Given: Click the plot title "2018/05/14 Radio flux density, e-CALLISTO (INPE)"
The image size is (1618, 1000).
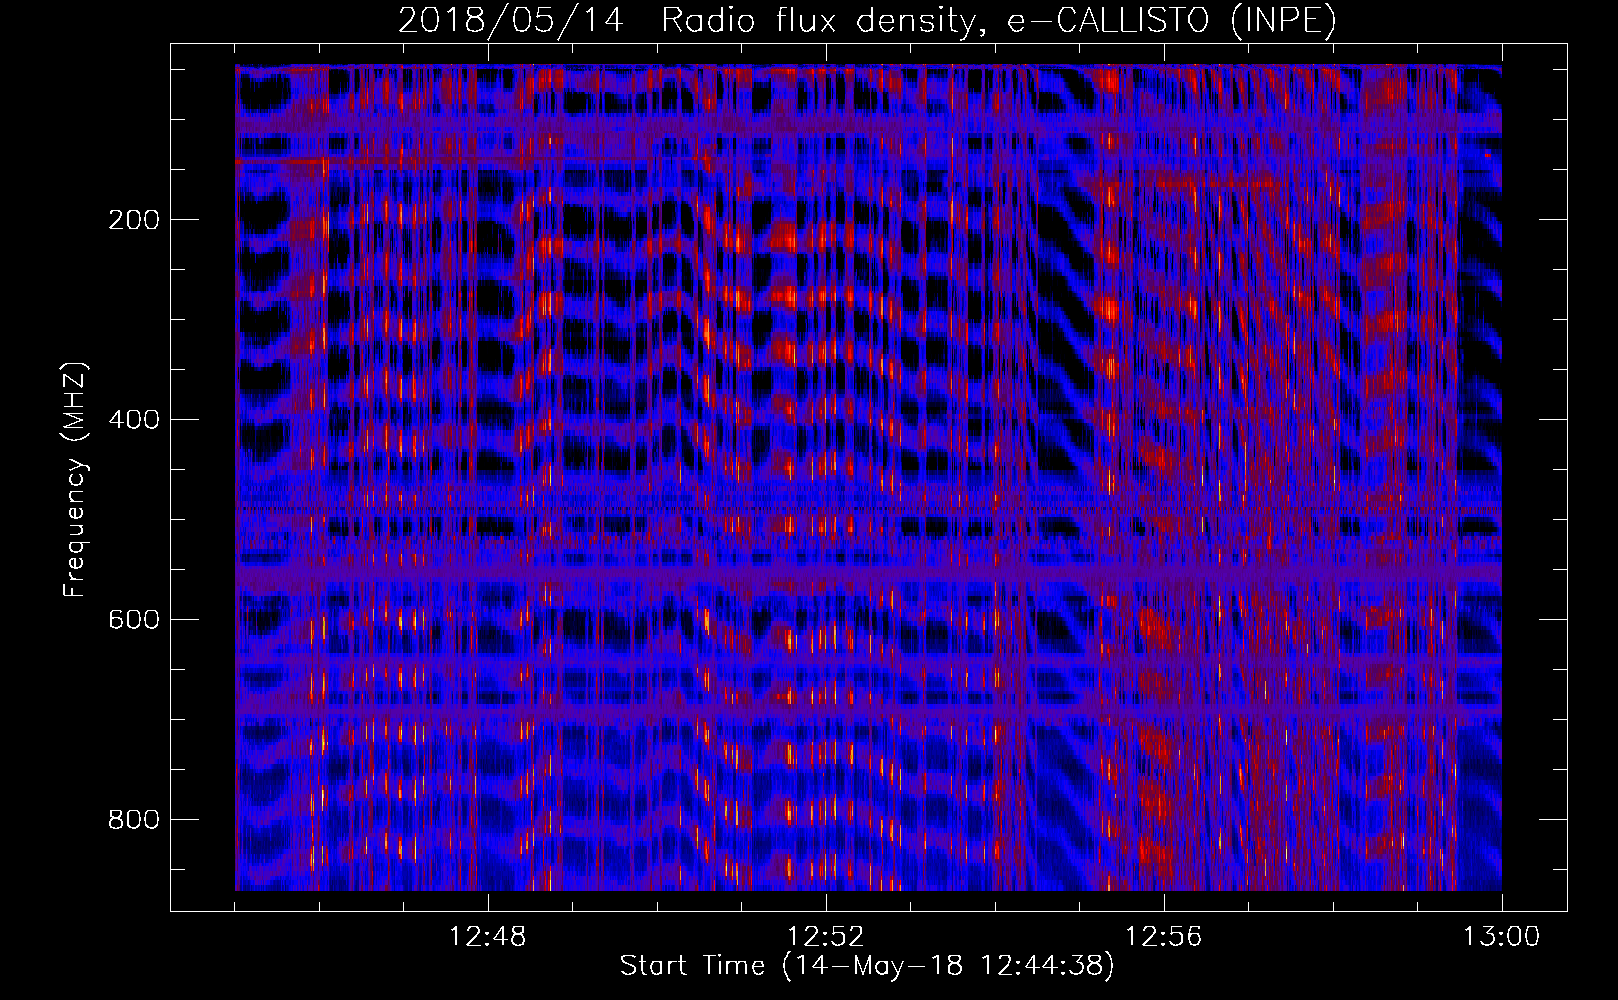Looking at the screenshot, I should pyautogui.click(x=867, y=21).
